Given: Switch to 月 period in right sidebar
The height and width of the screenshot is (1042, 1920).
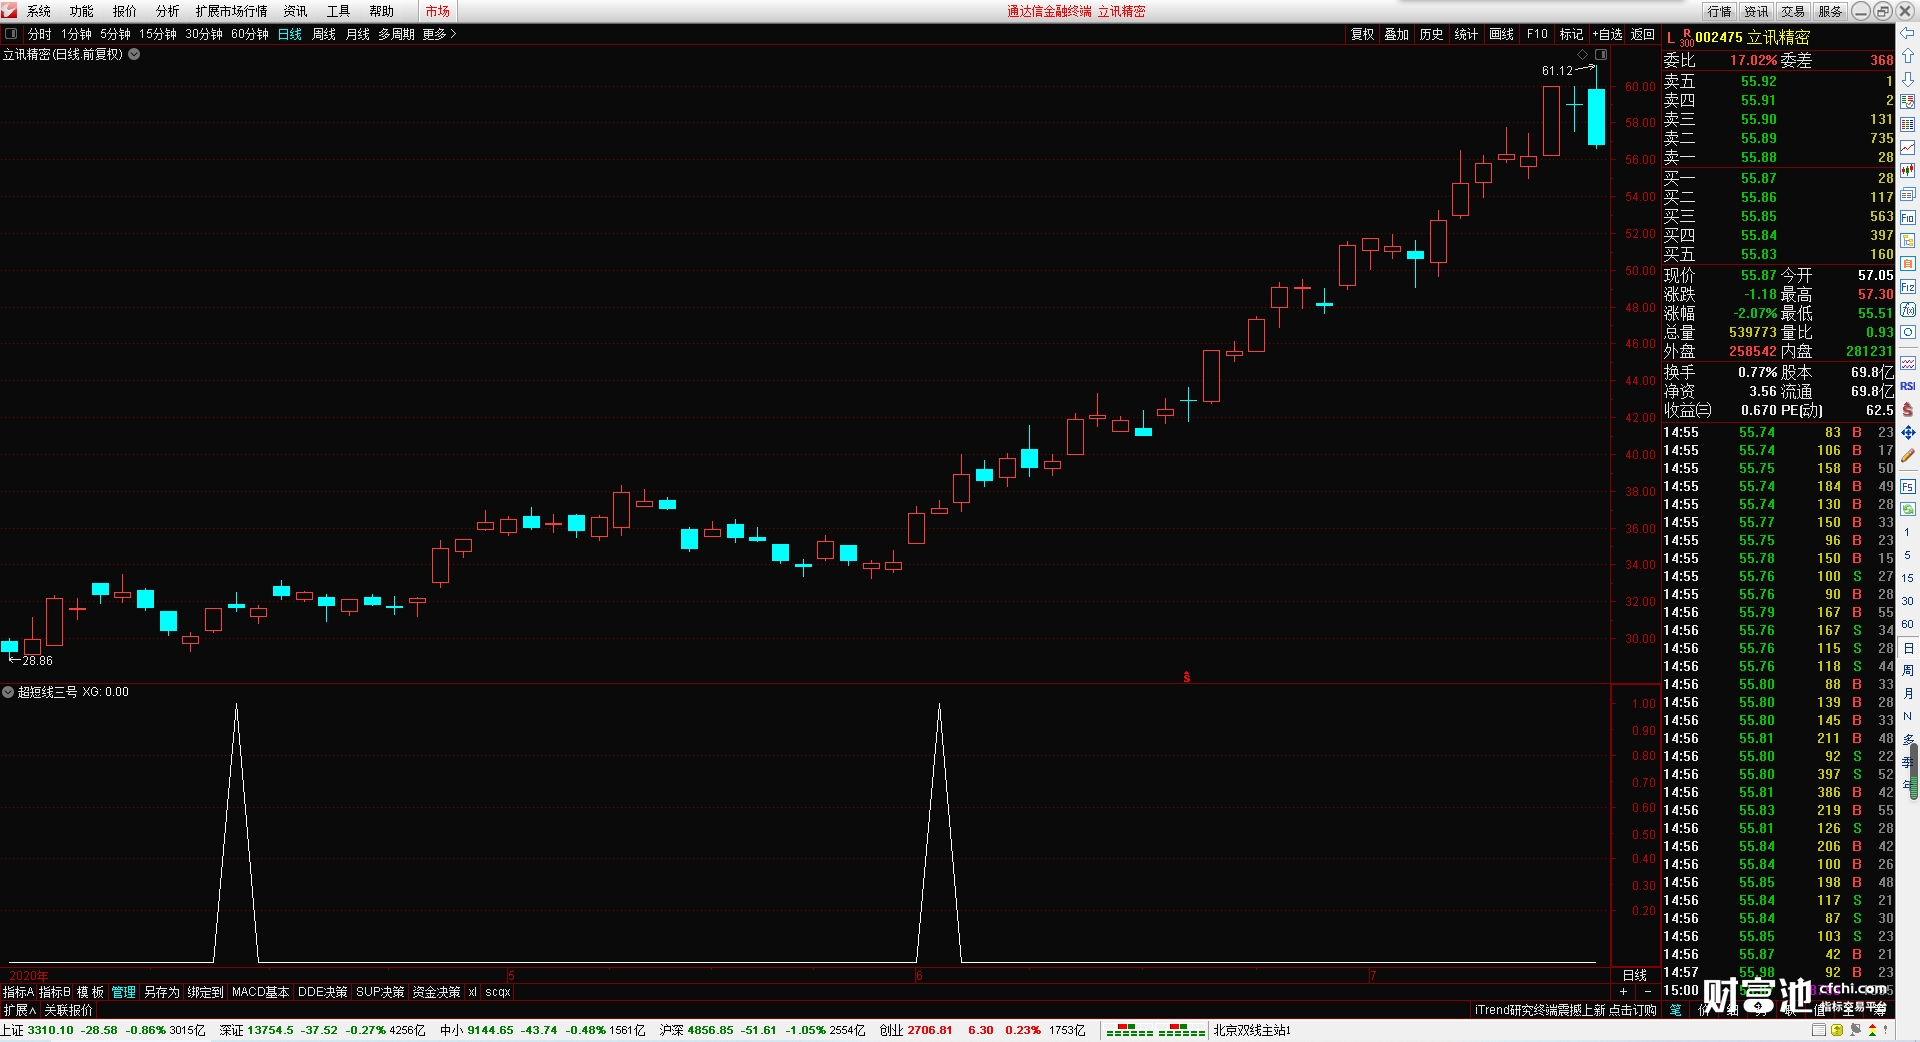Looking at the screenshot, I should tap(1908, 693).
